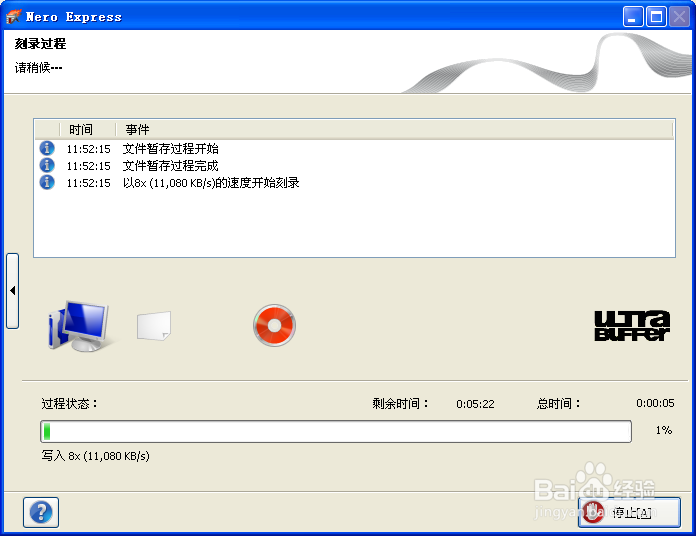Click the 剩余时间 label
Viewport: 696px width, 536px height.
(x=400, y=403)
